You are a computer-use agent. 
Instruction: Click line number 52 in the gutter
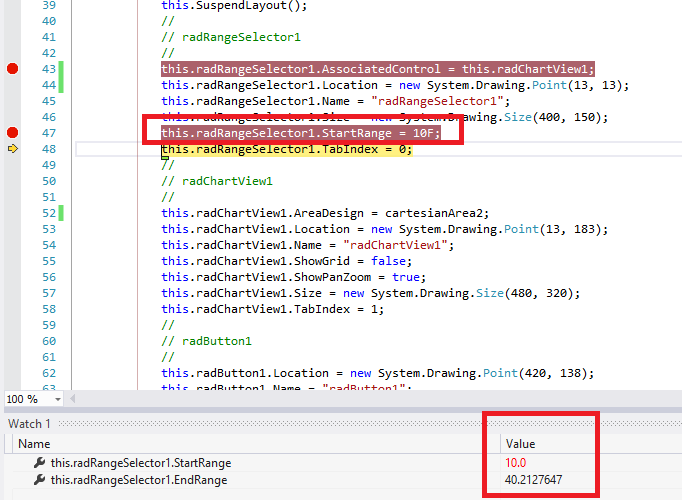49,213
